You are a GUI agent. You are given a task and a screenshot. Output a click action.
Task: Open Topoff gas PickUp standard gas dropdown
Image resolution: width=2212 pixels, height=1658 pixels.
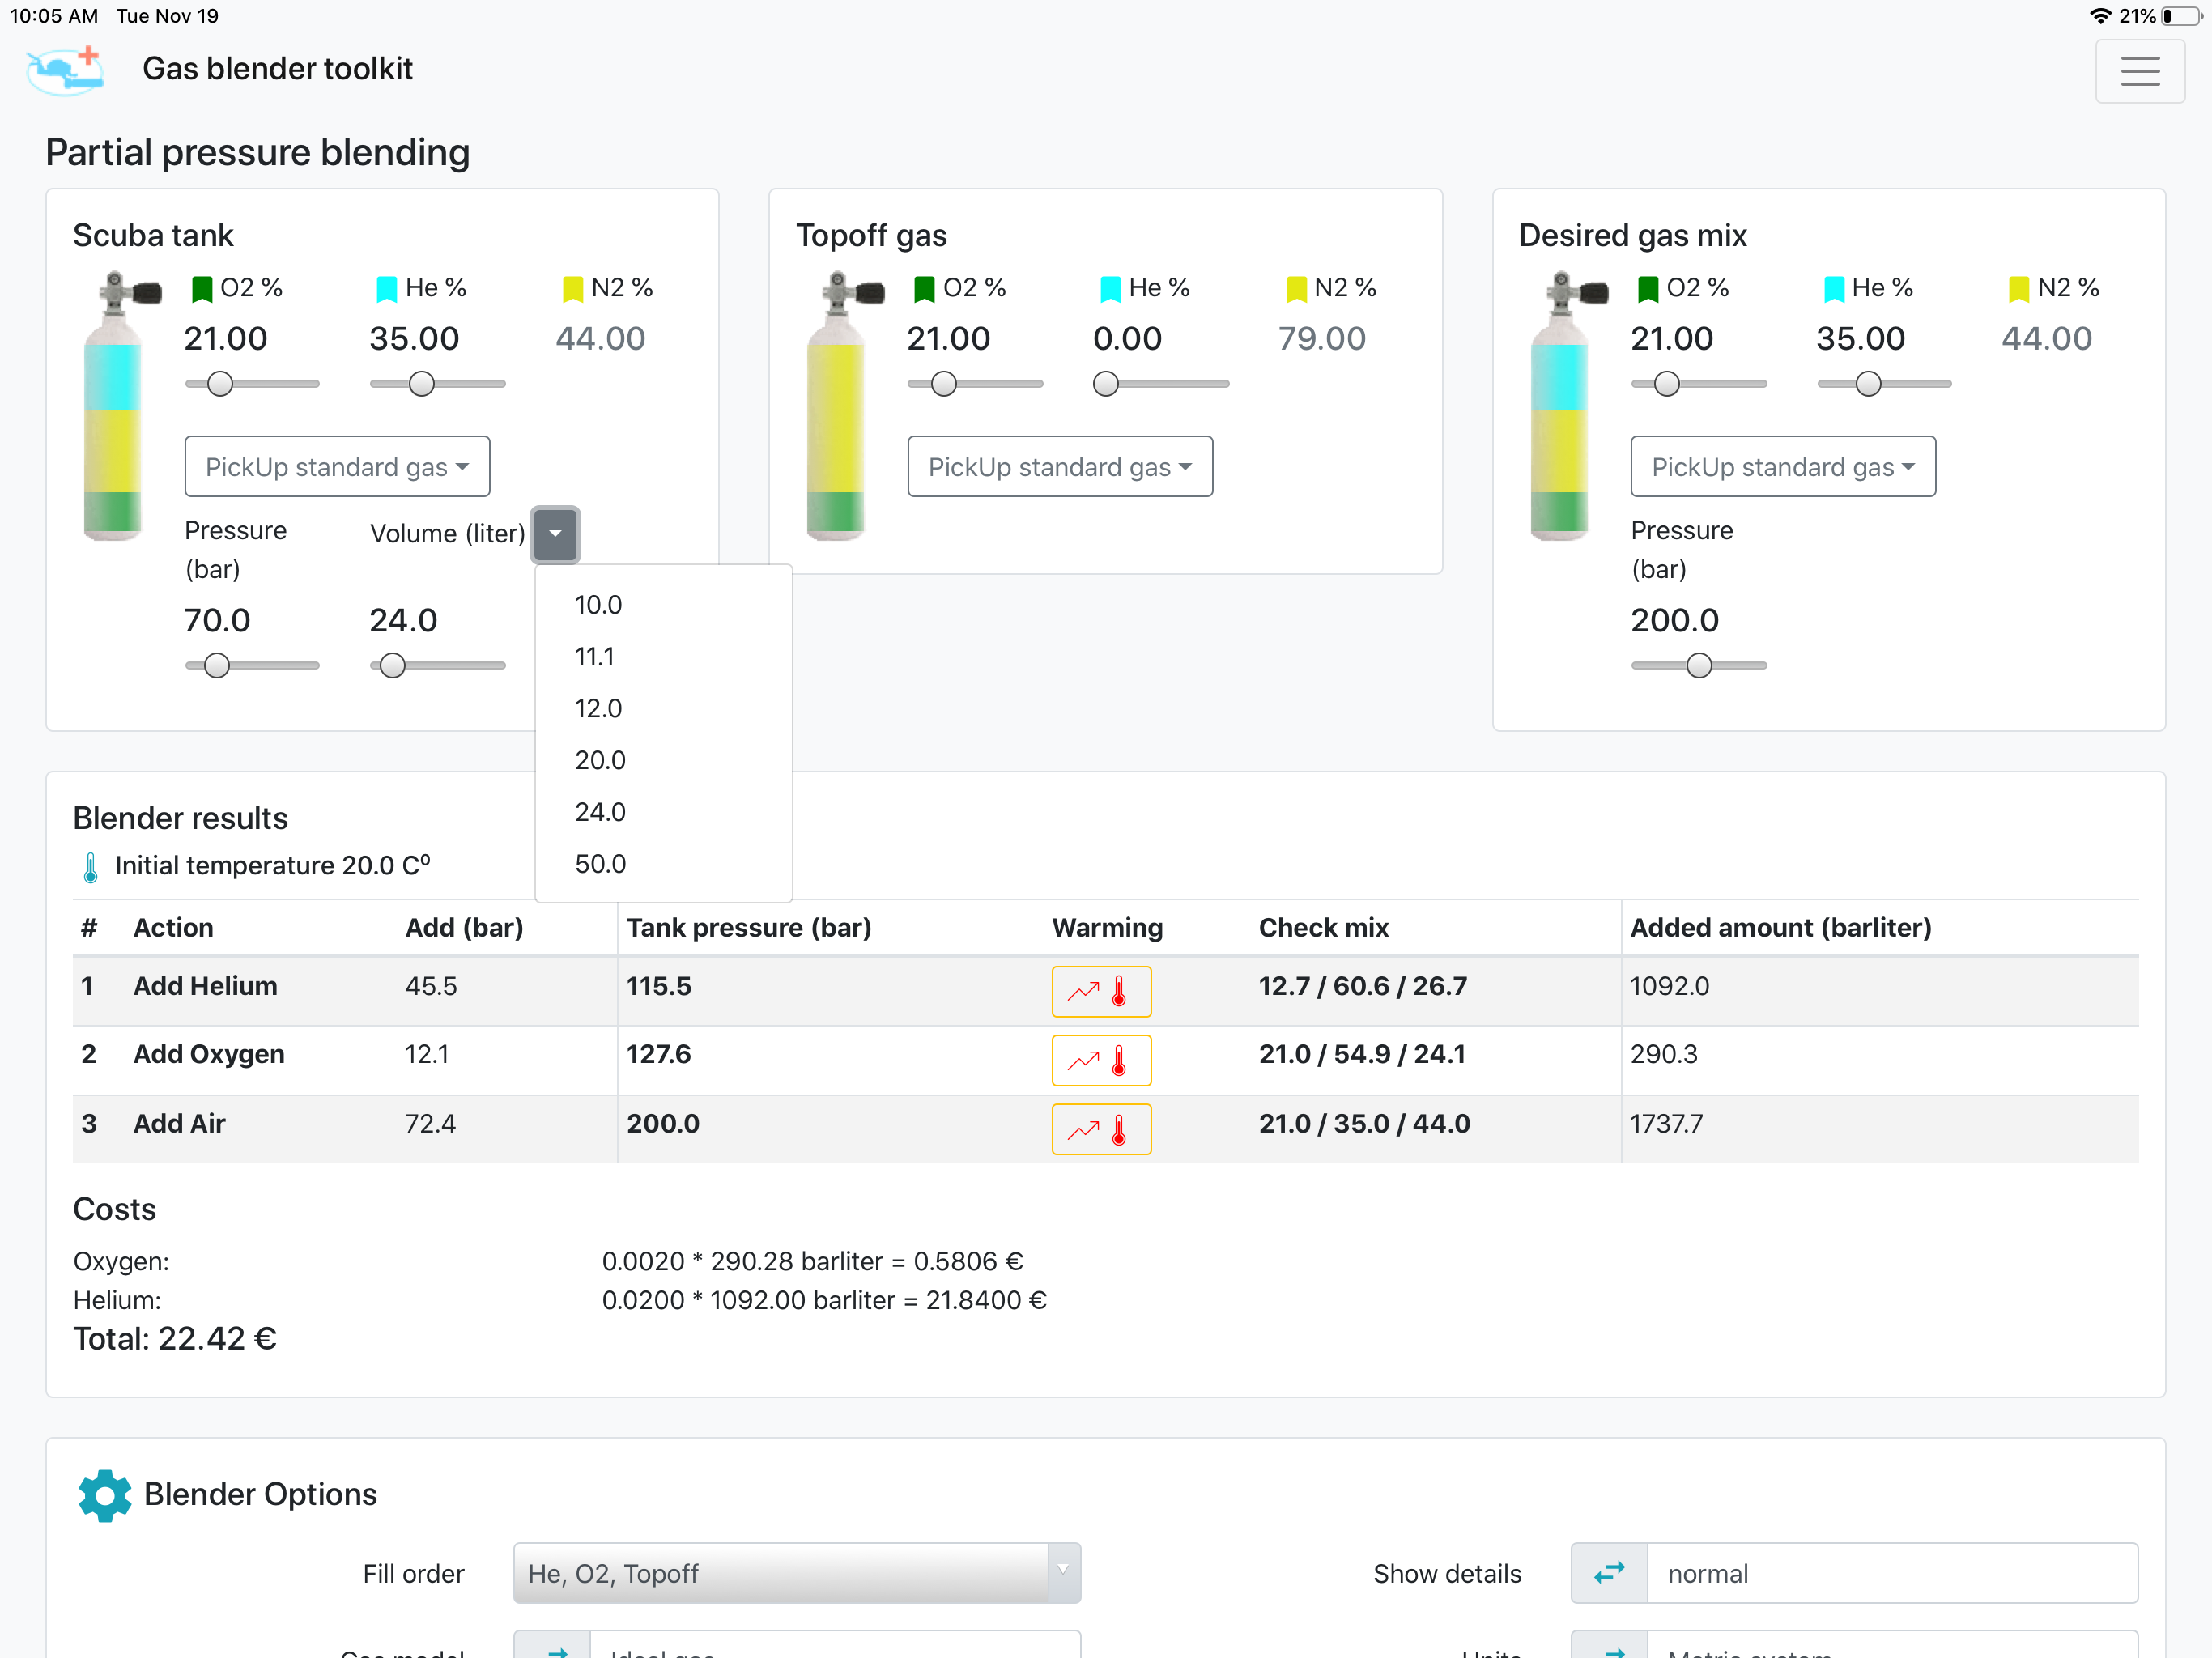coord(1059,467)
